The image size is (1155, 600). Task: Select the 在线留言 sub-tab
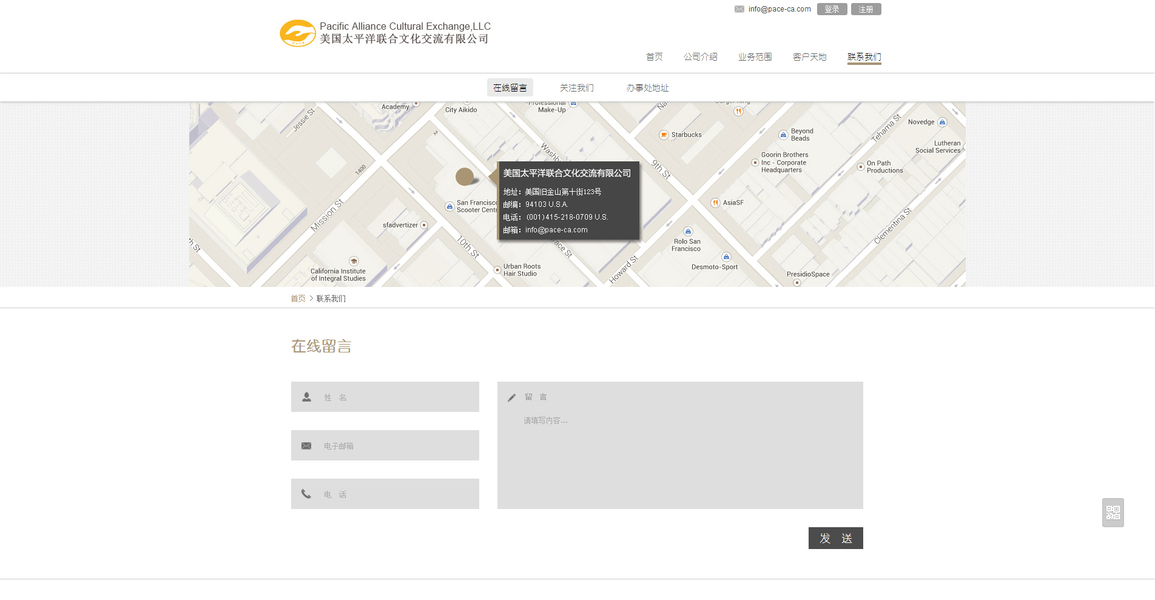point(510,88)
